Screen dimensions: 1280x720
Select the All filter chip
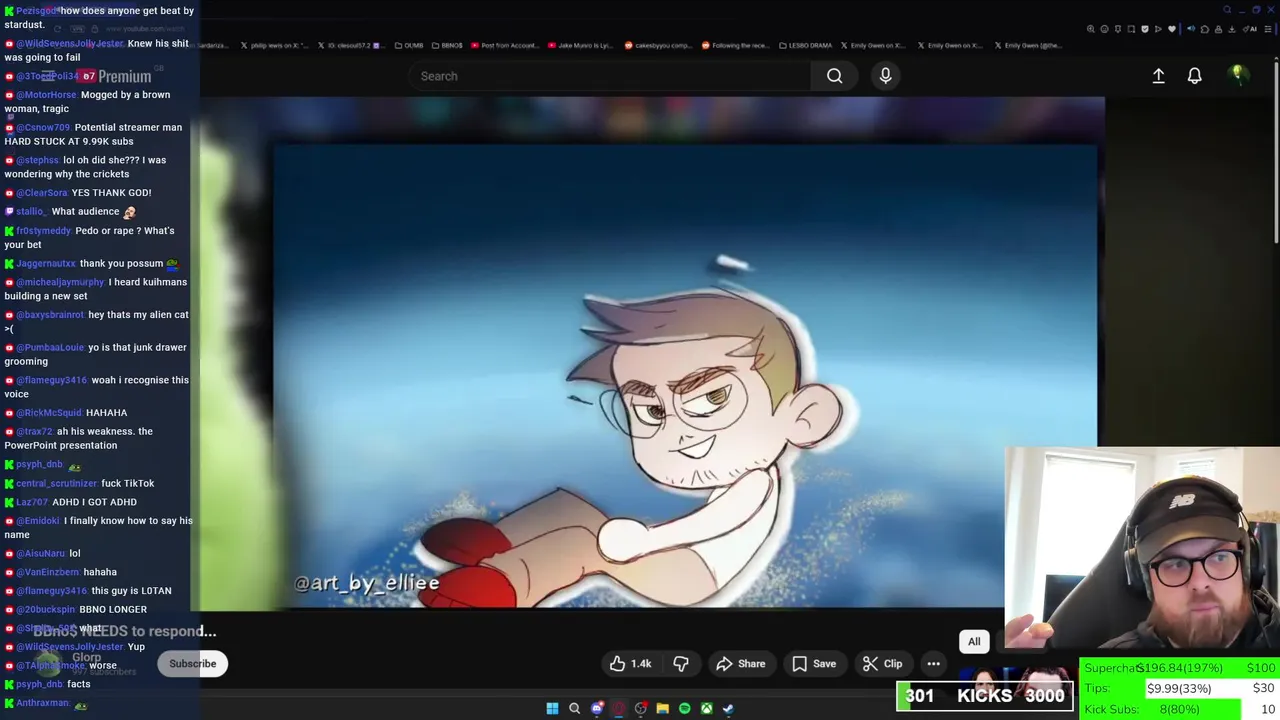click(974, 642)
